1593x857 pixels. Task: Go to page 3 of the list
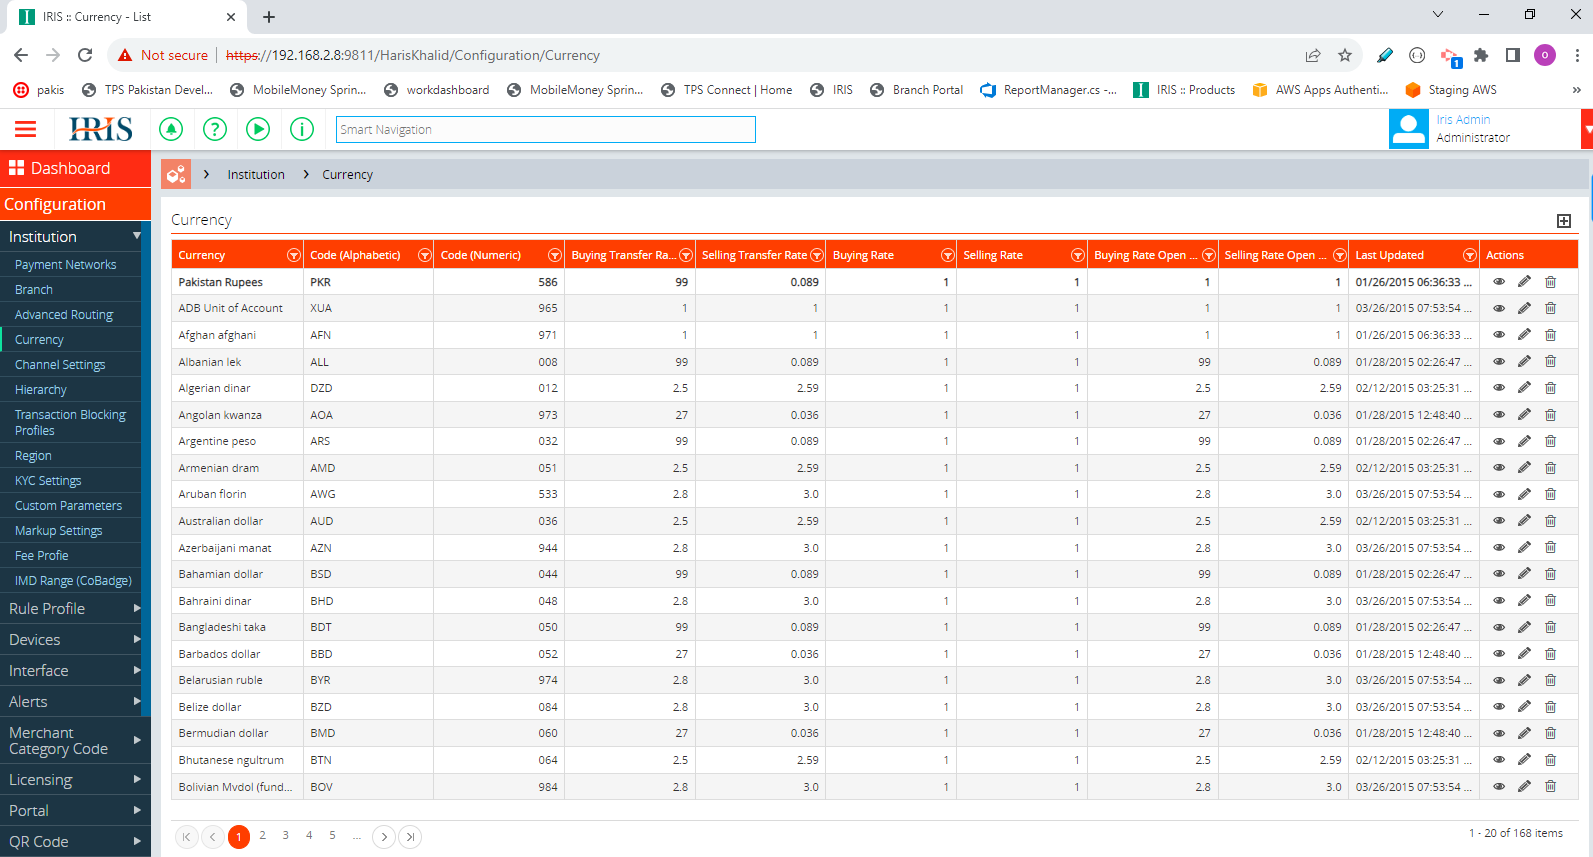(x=286, y=836)
